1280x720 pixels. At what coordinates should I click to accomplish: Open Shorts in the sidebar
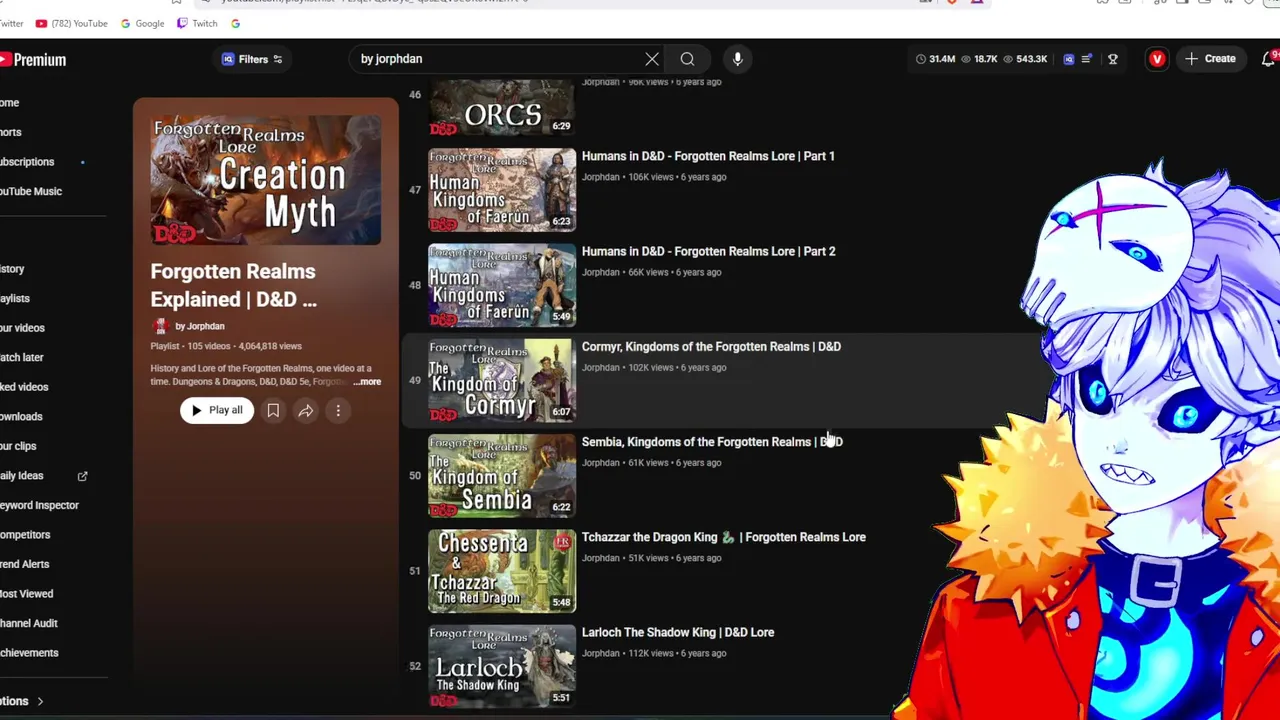pos(10,132)
